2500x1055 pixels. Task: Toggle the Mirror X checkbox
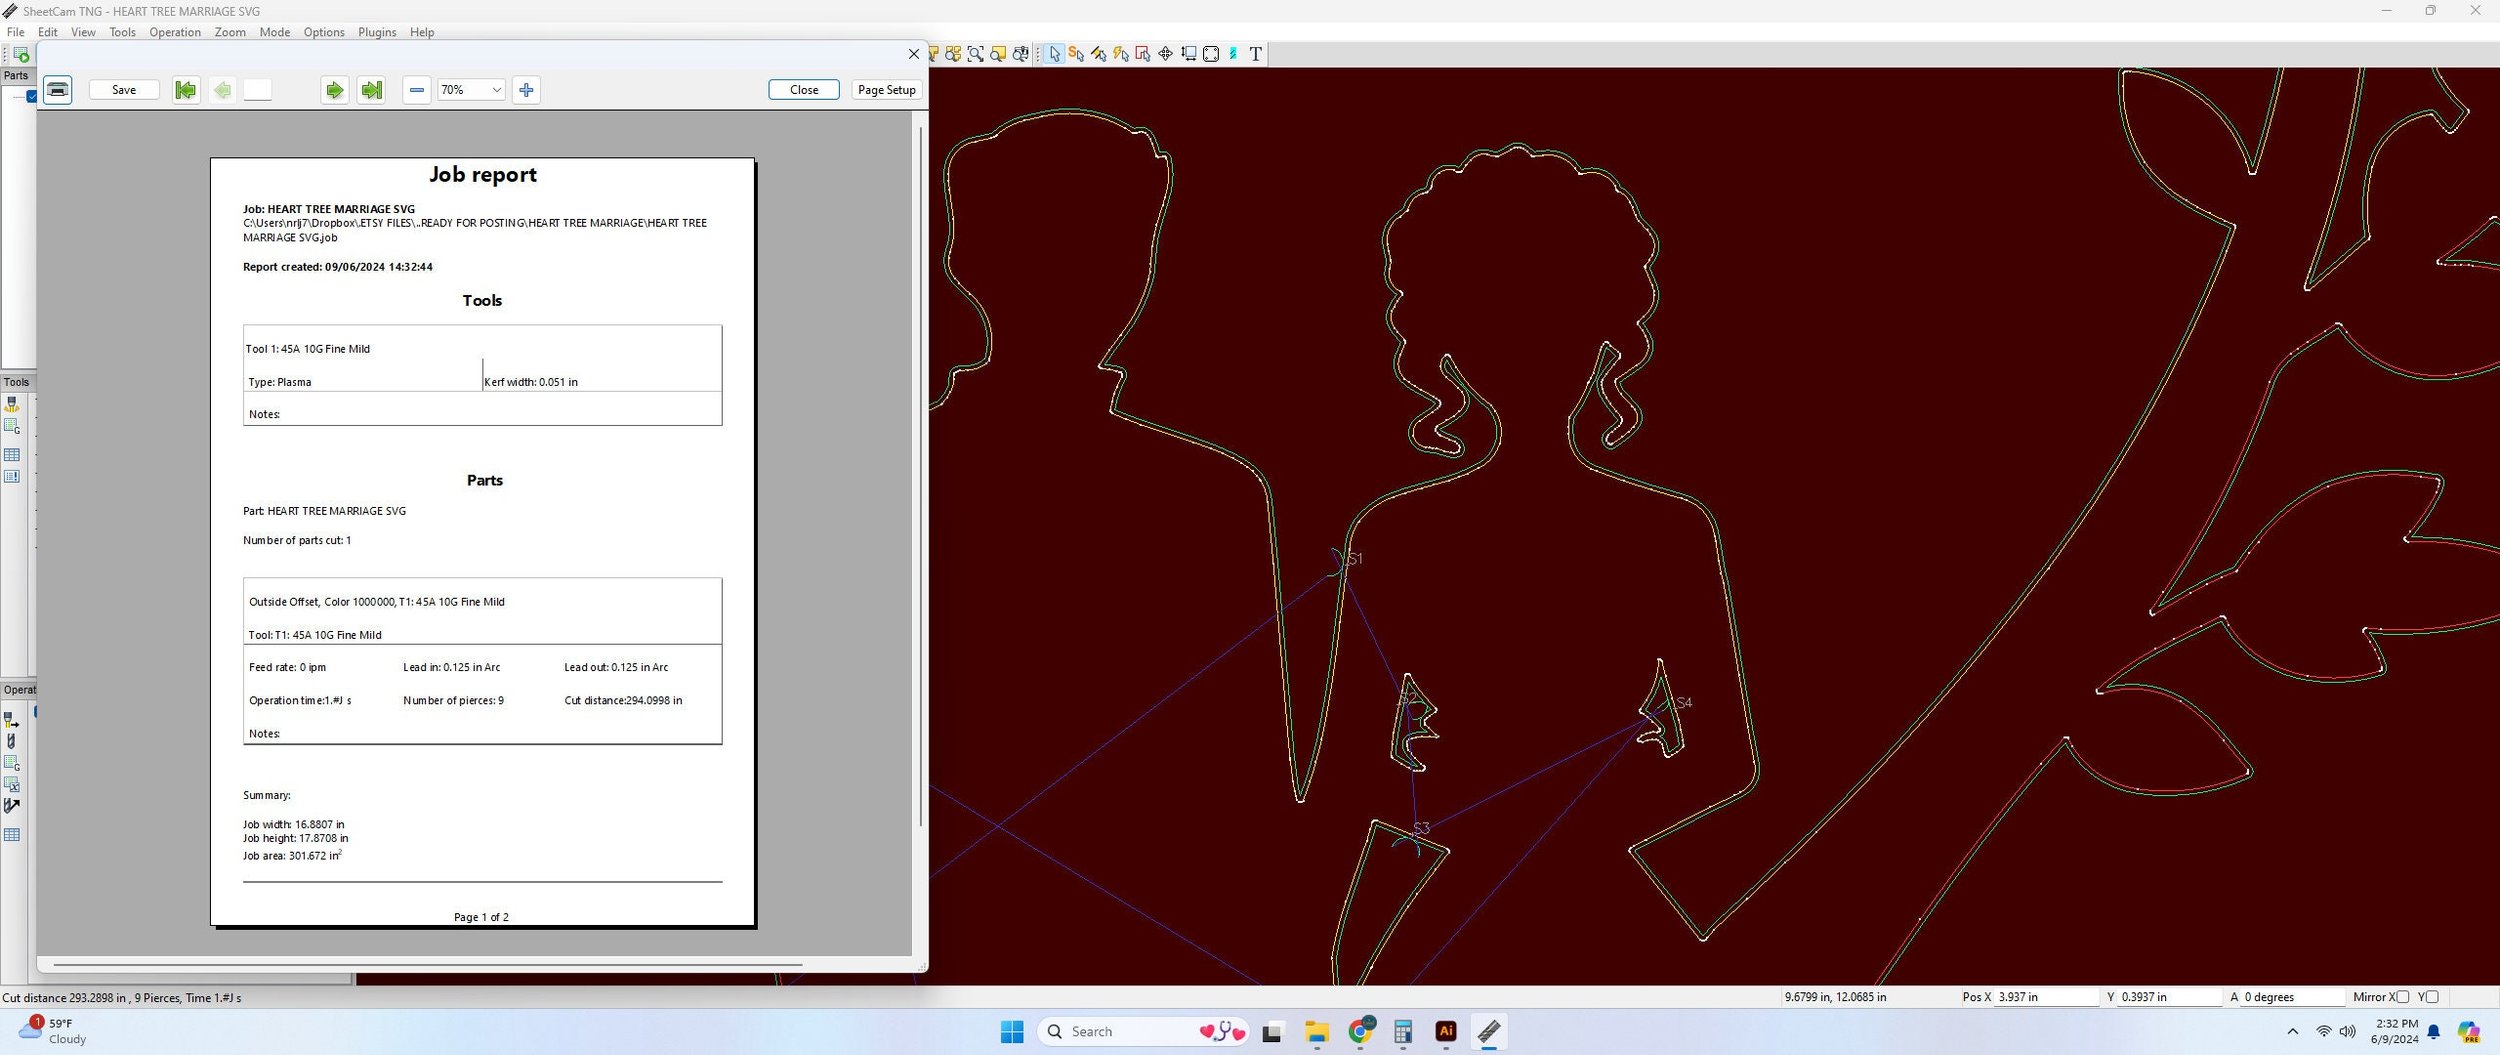[2403, 997]
